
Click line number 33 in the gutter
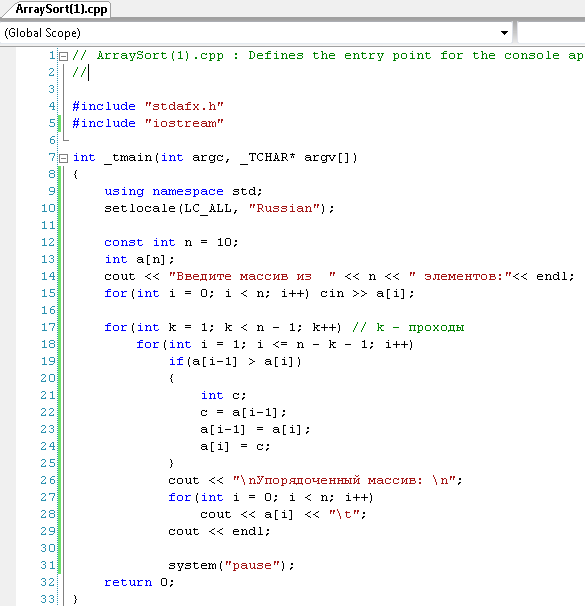pyautogui.click(x=48, y=599)
